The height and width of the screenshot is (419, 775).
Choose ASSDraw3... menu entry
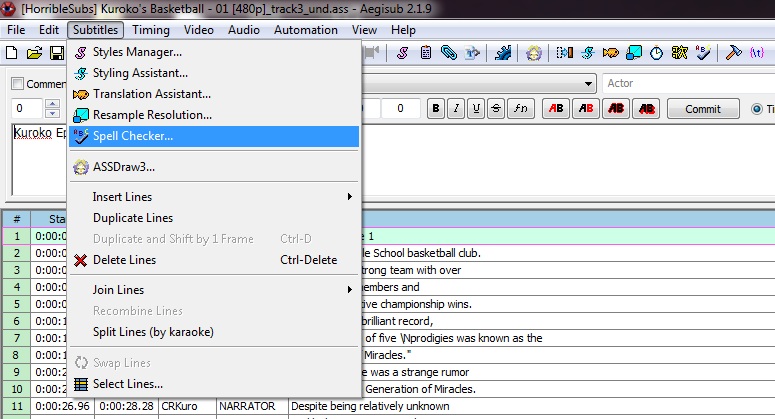(x=214, y=167)
